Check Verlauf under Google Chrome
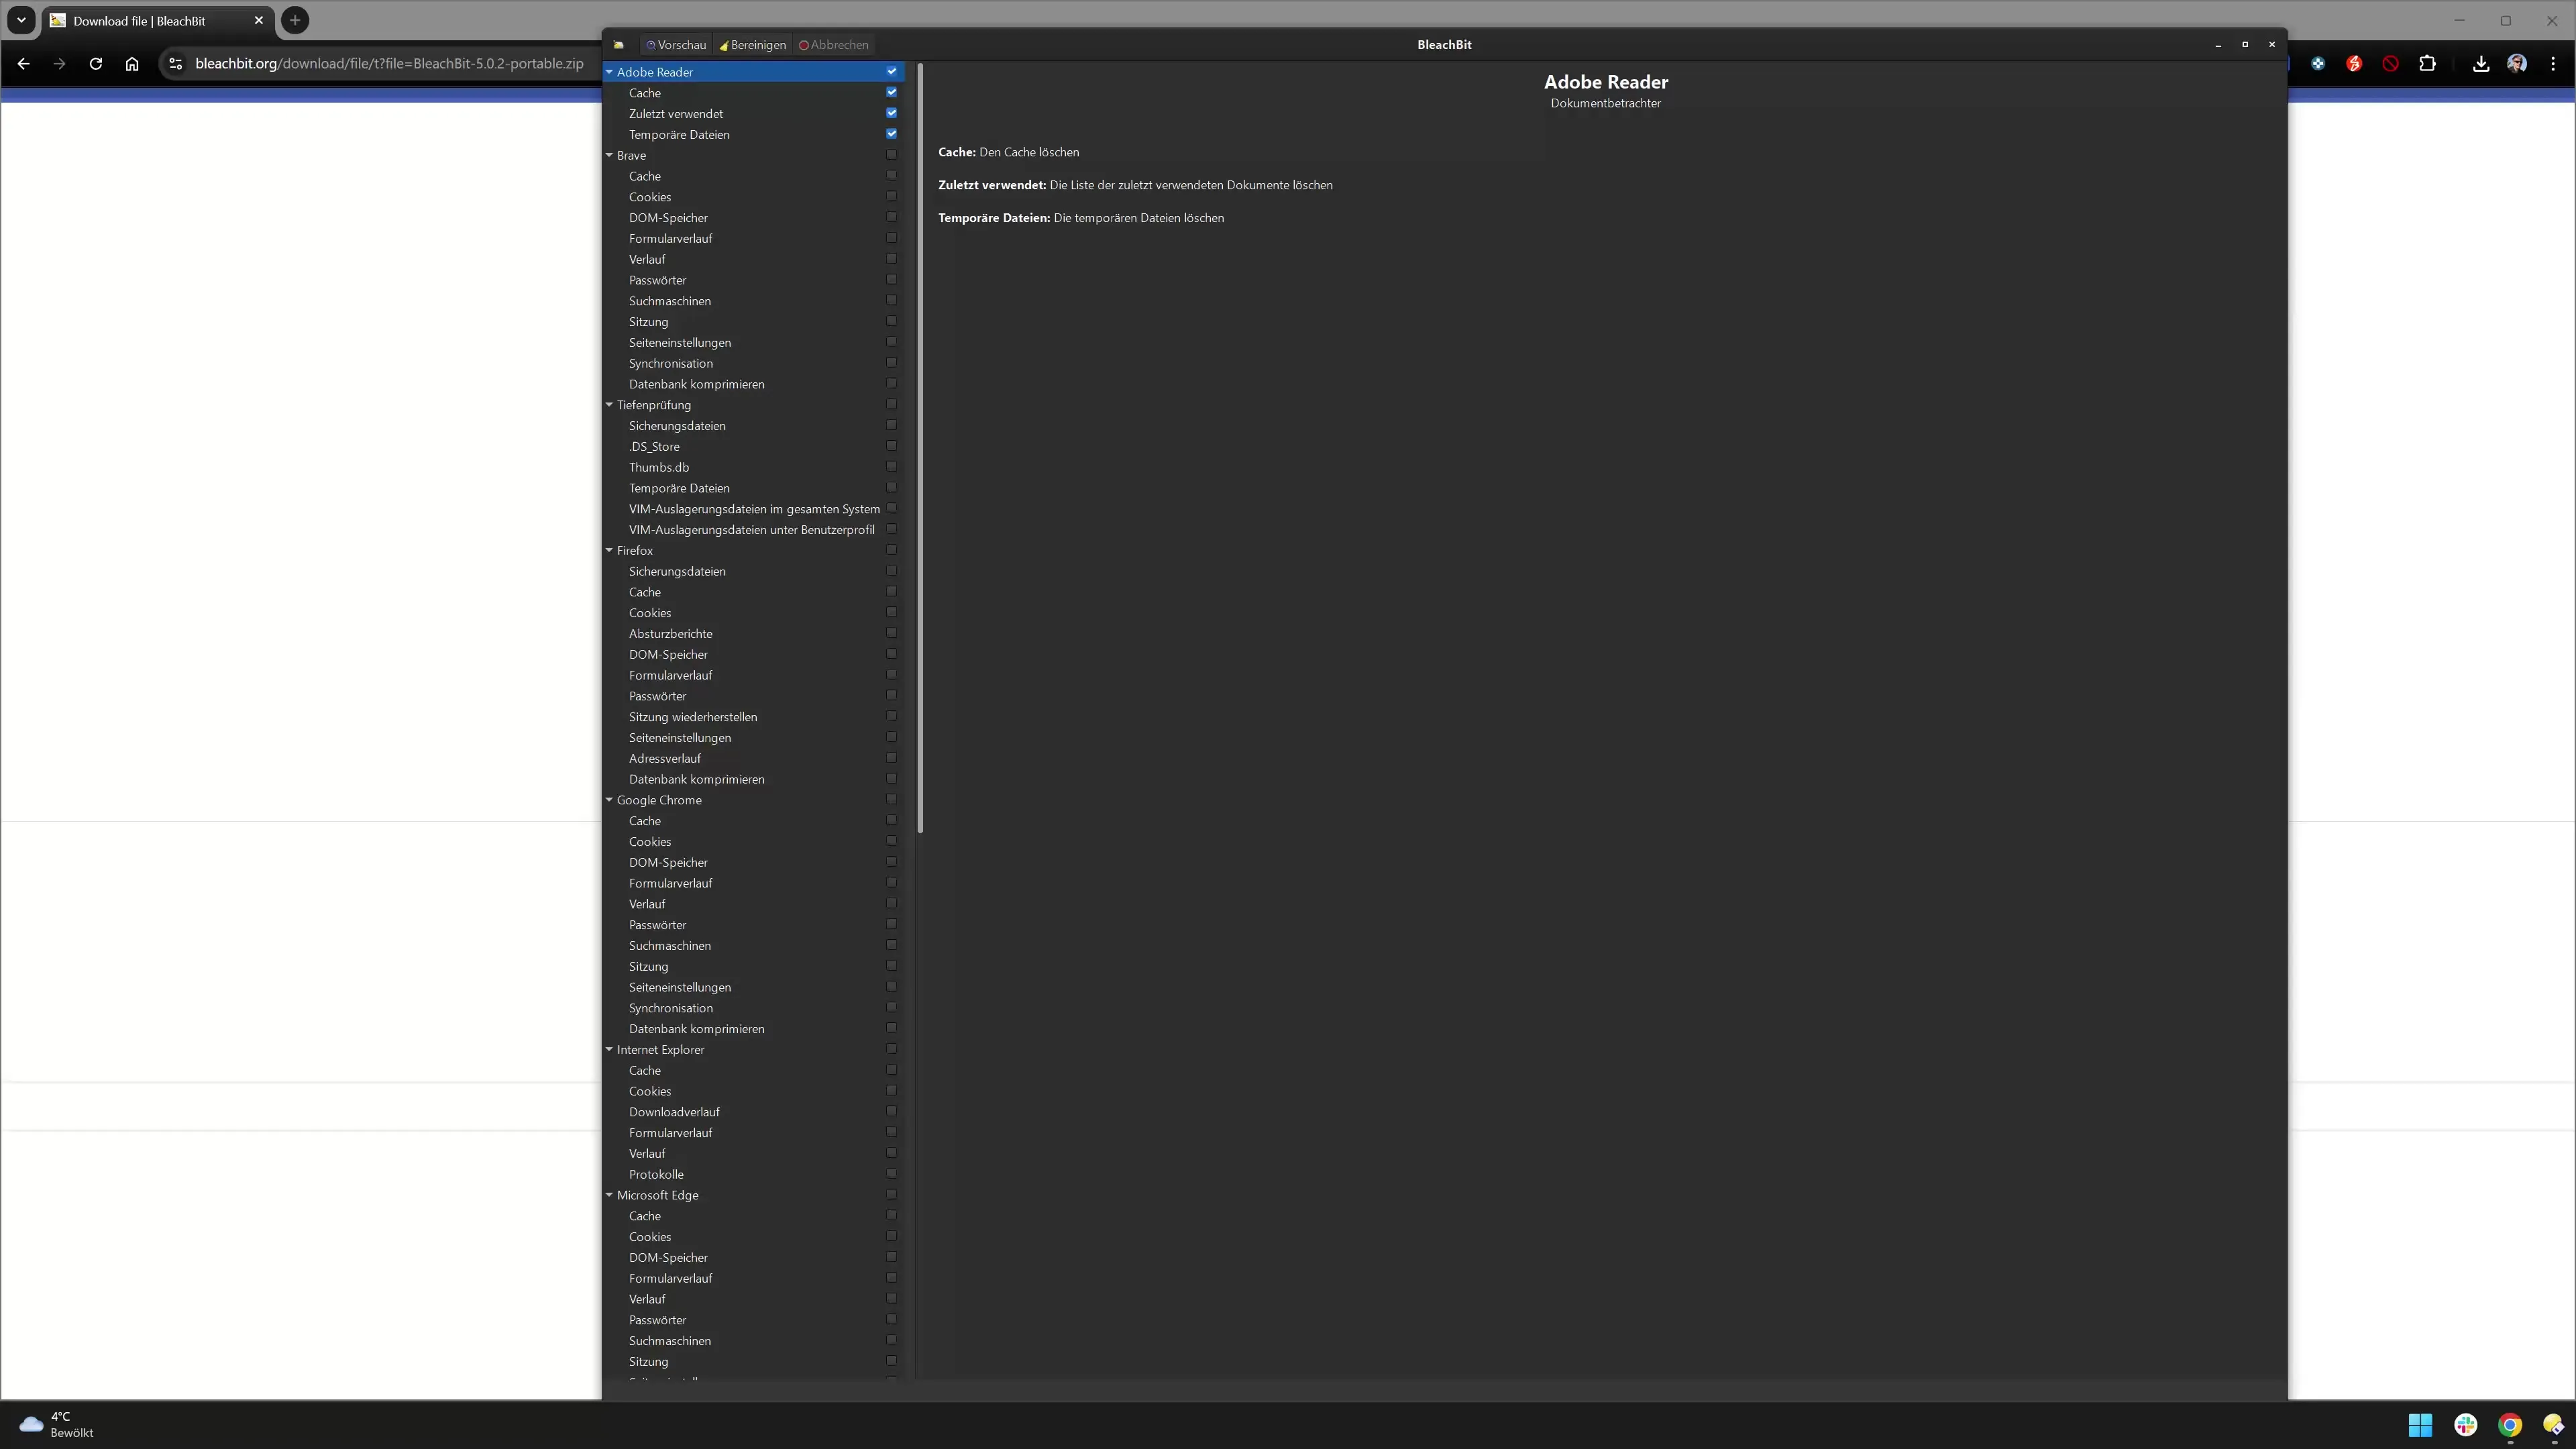The height and width of the screenshot is (1449, 2576). click(x=890, y=903)
